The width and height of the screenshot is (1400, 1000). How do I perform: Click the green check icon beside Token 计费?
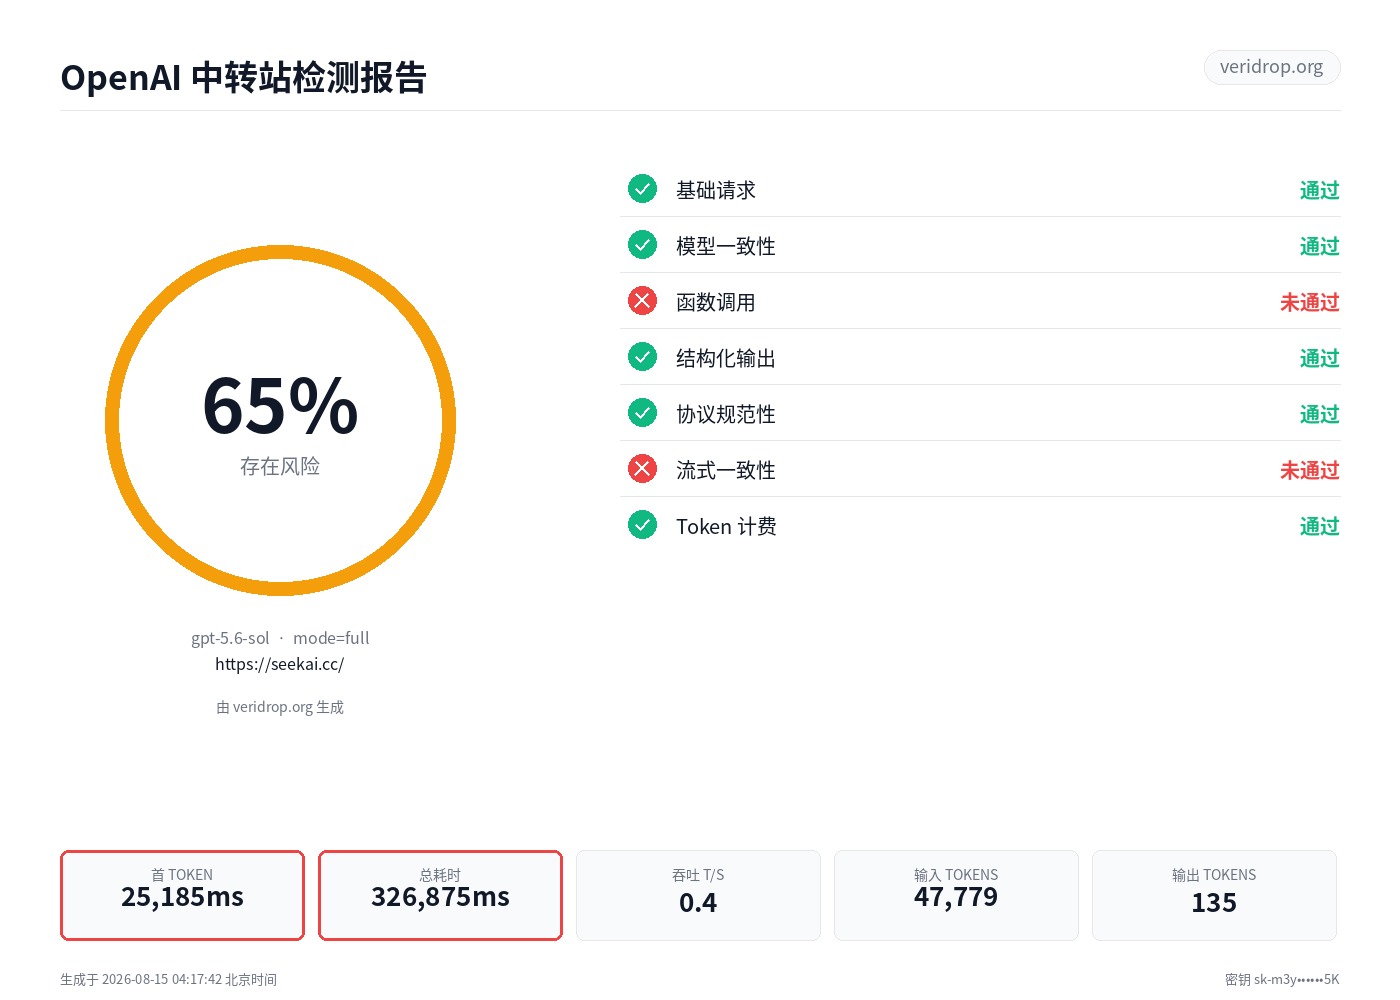point(642,524)
